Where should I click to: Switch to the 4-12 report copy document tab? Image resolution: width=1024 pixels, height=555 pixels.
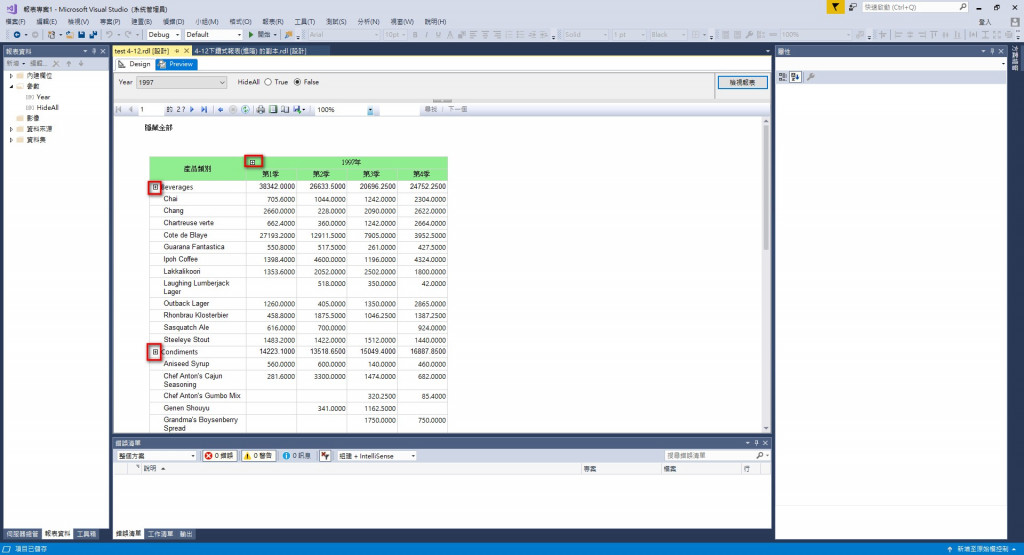click(x=250, y=51)
